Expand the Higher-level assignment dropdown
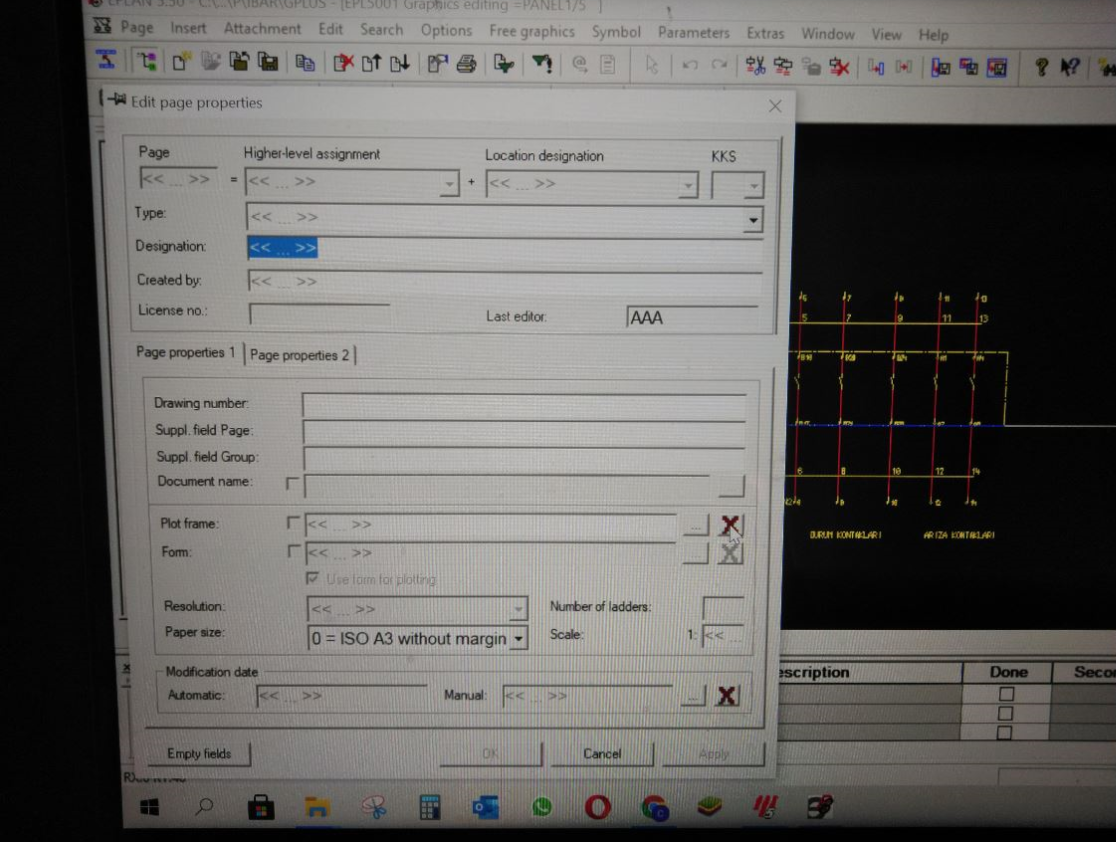 point(449,184)
